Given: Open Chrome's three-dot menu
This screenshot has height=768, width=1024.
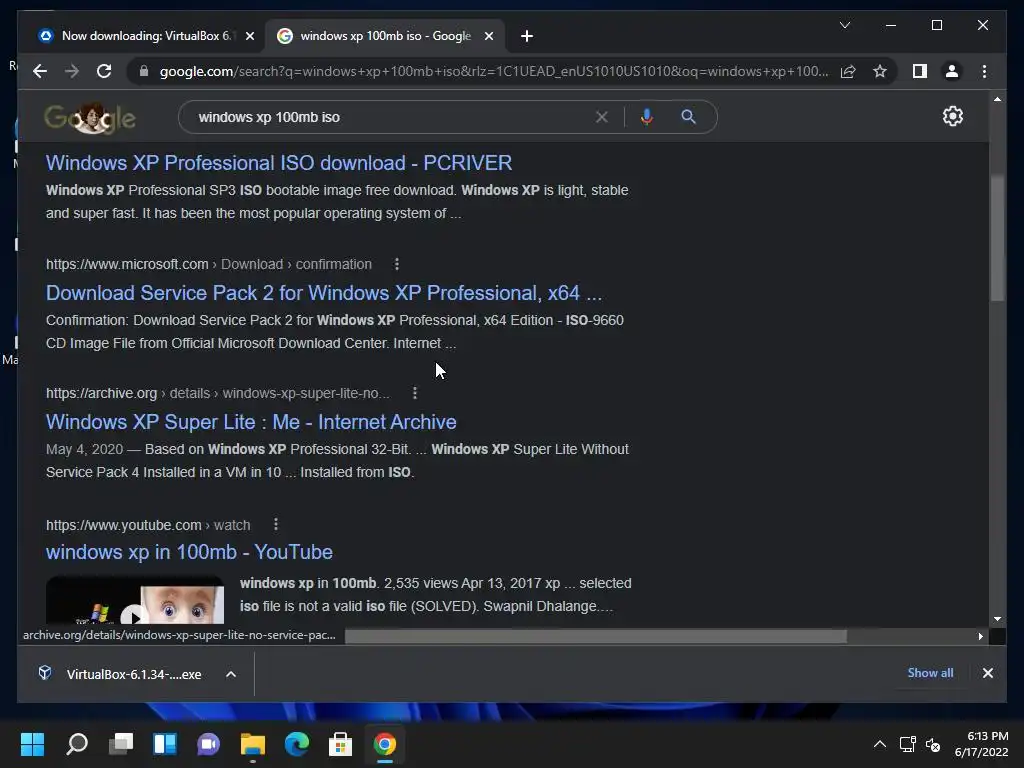Looking at the screenshot, I should point(984,71).
